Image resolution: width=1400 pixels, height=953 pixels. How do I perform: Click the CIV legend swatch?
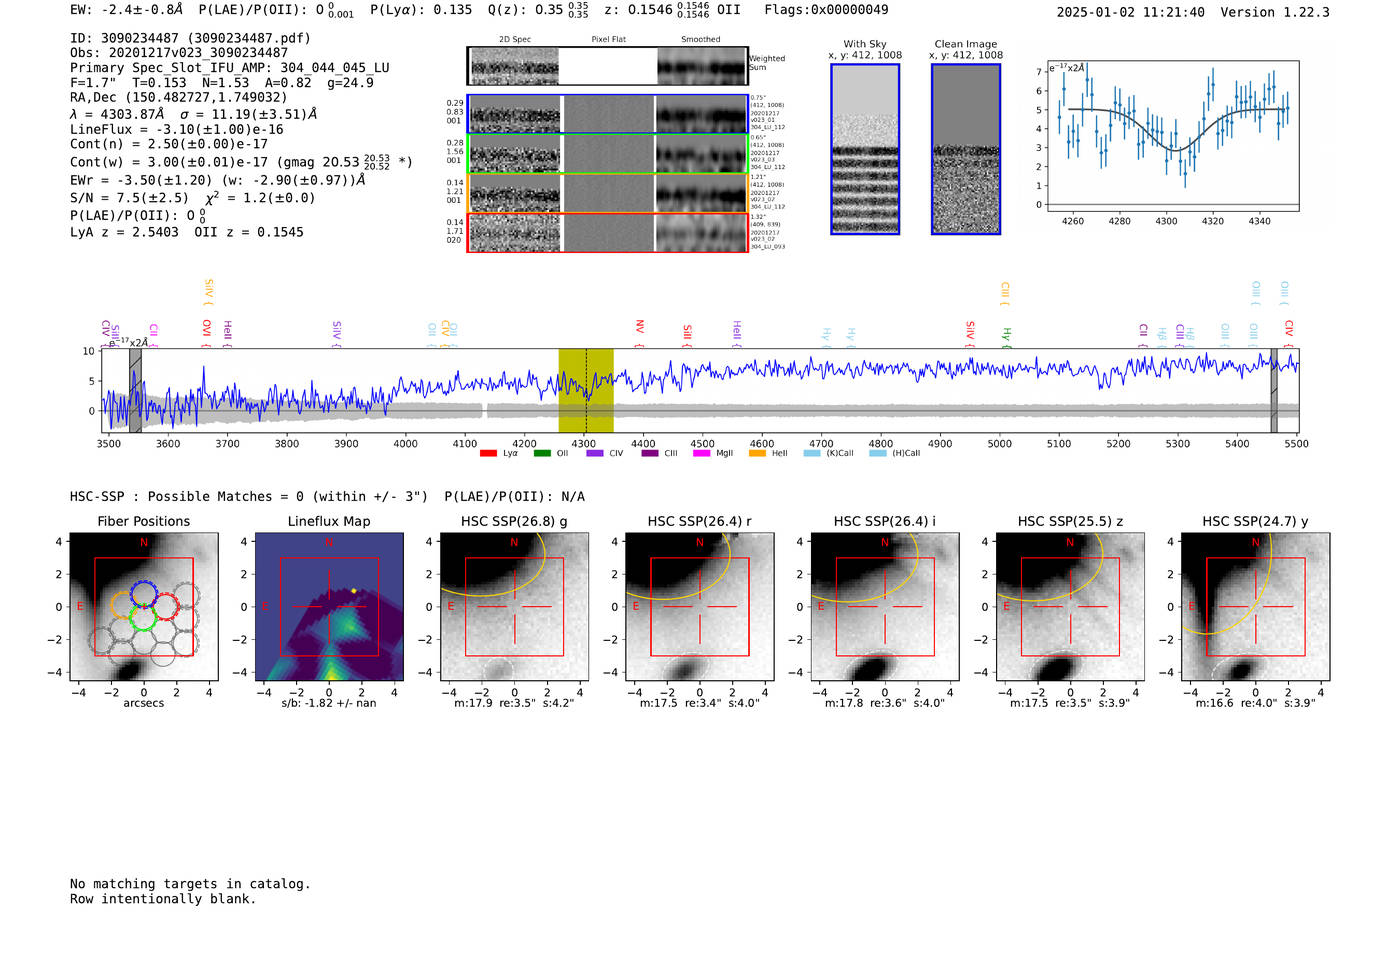[x=595, y=453]
